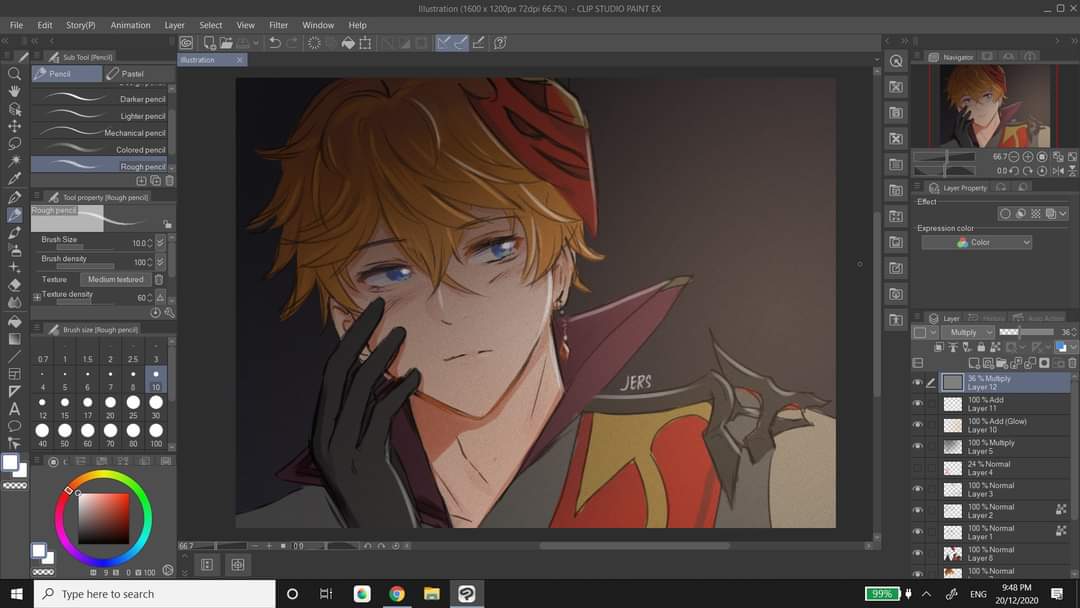Click the Clear (sparkle) icon in command bar
Viewport: 1080px width, 608px height.
tap(314, 43)
